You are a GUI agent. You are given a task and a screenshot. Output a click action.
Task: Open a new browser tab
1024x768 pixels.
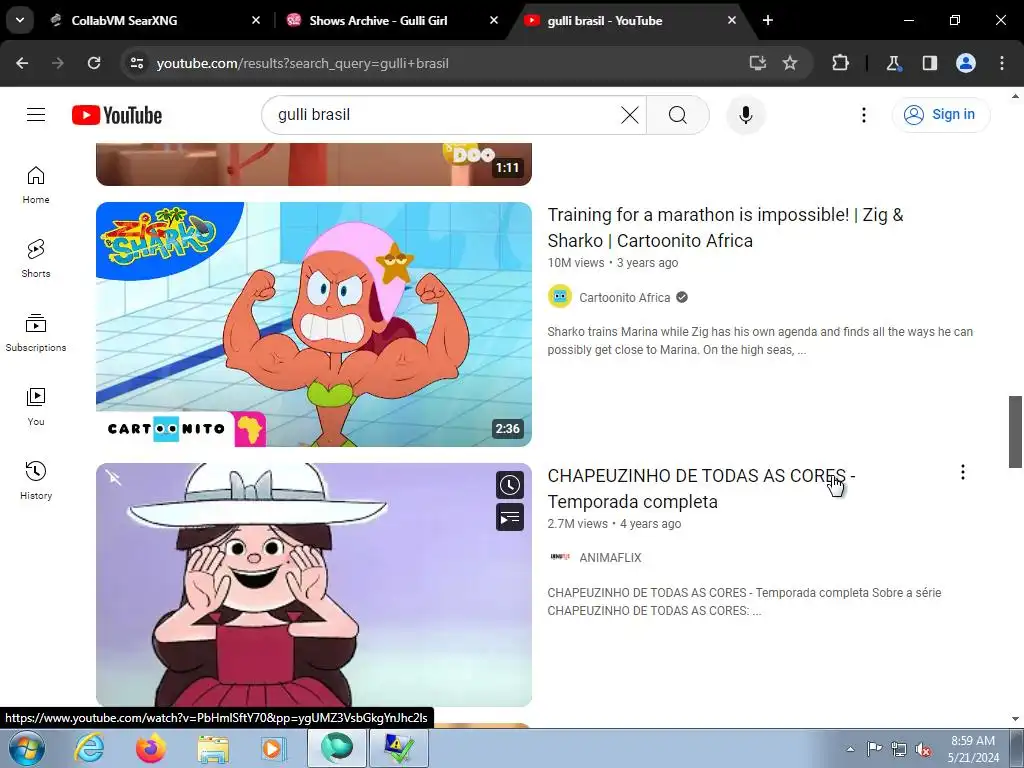point(768,20)
